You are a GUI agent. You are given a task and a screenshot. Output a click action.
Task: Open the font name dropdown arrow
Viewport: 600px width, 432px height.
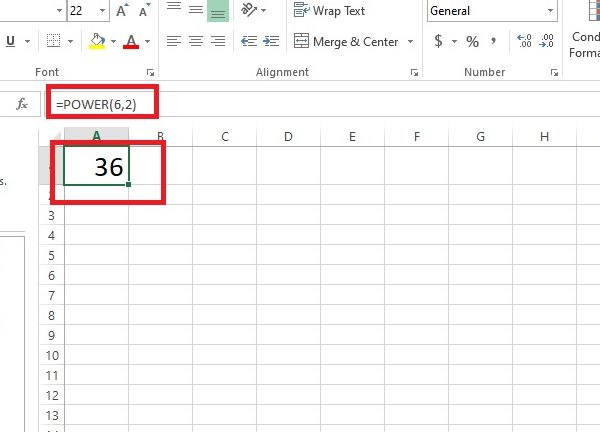[x=59, y=10]
